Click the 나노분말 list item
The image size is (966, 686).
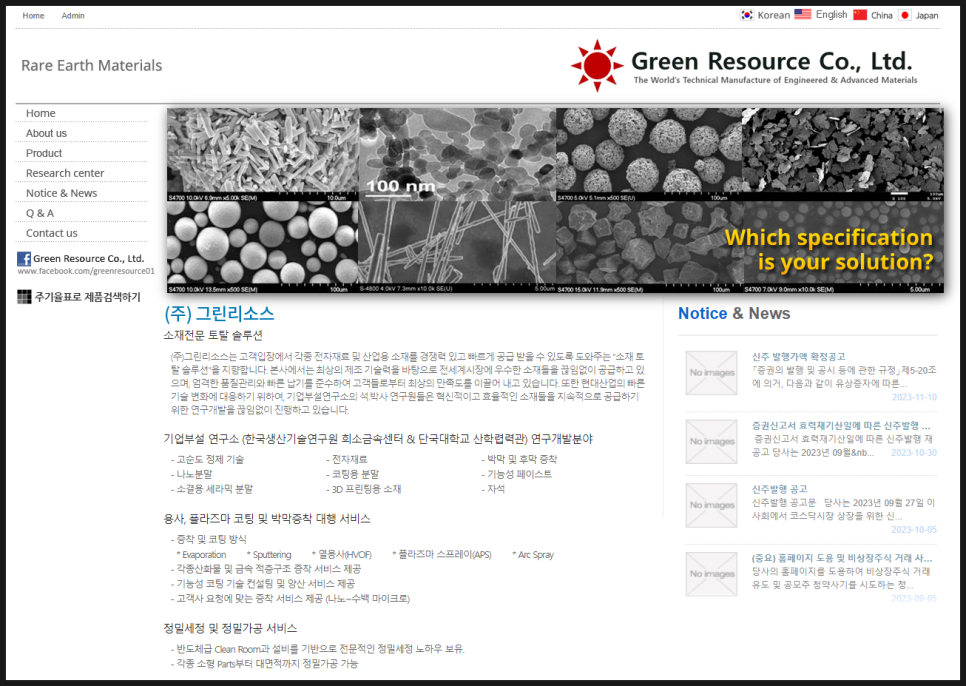point(194,474)
